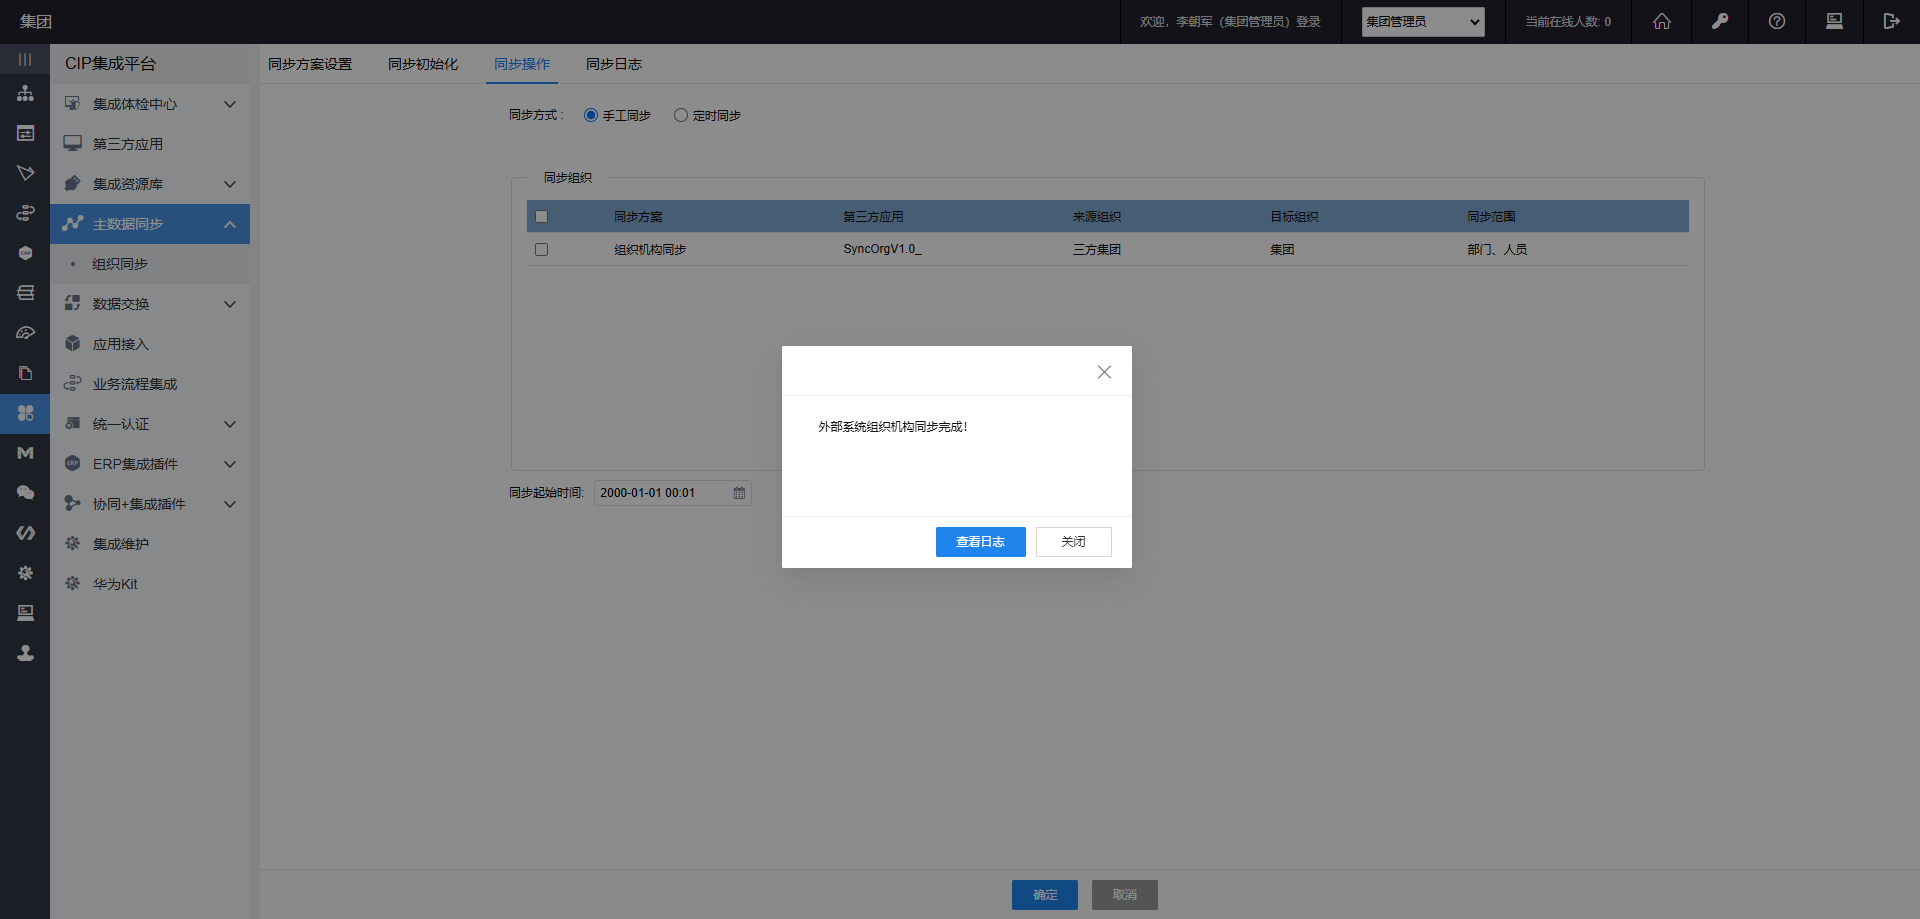This screenshot has width=1920, height=919.
Task: Click the 查看日志 button in the dialog
Action: coord(980,542)
